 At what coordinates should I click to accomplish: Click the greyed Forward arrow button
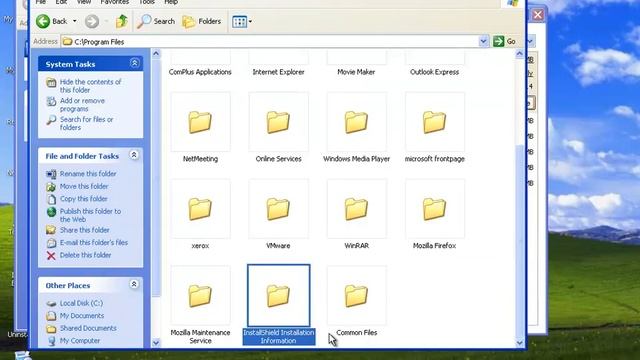[x=92, y=21]
